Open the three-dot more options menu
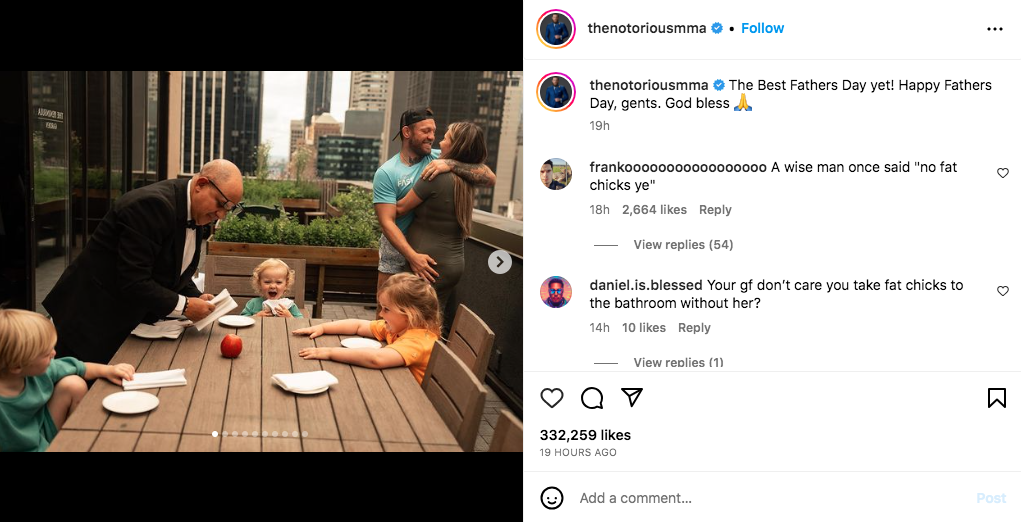The width and height of the screenshot is (1021, 522). click(x=994, y=29)
